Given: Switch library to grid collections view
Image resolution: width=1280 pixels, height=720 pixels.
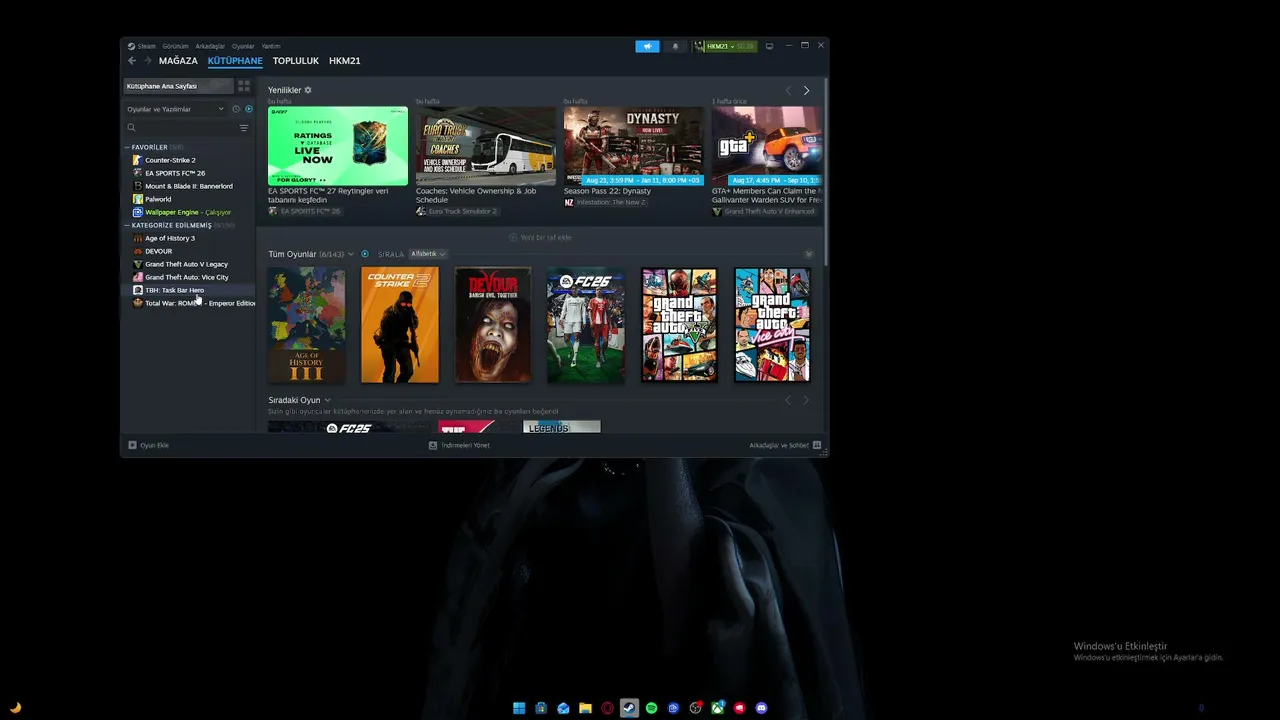Looking at the screenshot, I should pyautogui.click(x=244, y=86).
